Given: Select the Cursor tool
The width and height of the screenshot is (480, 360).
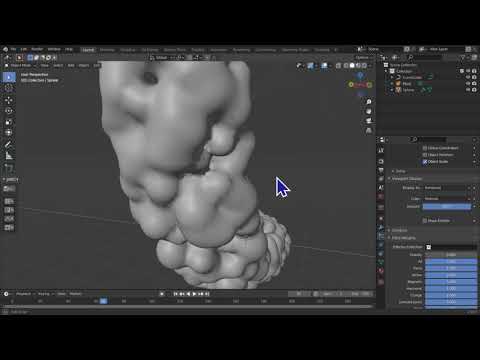Looking at the screenshot, I should (9, 88).
